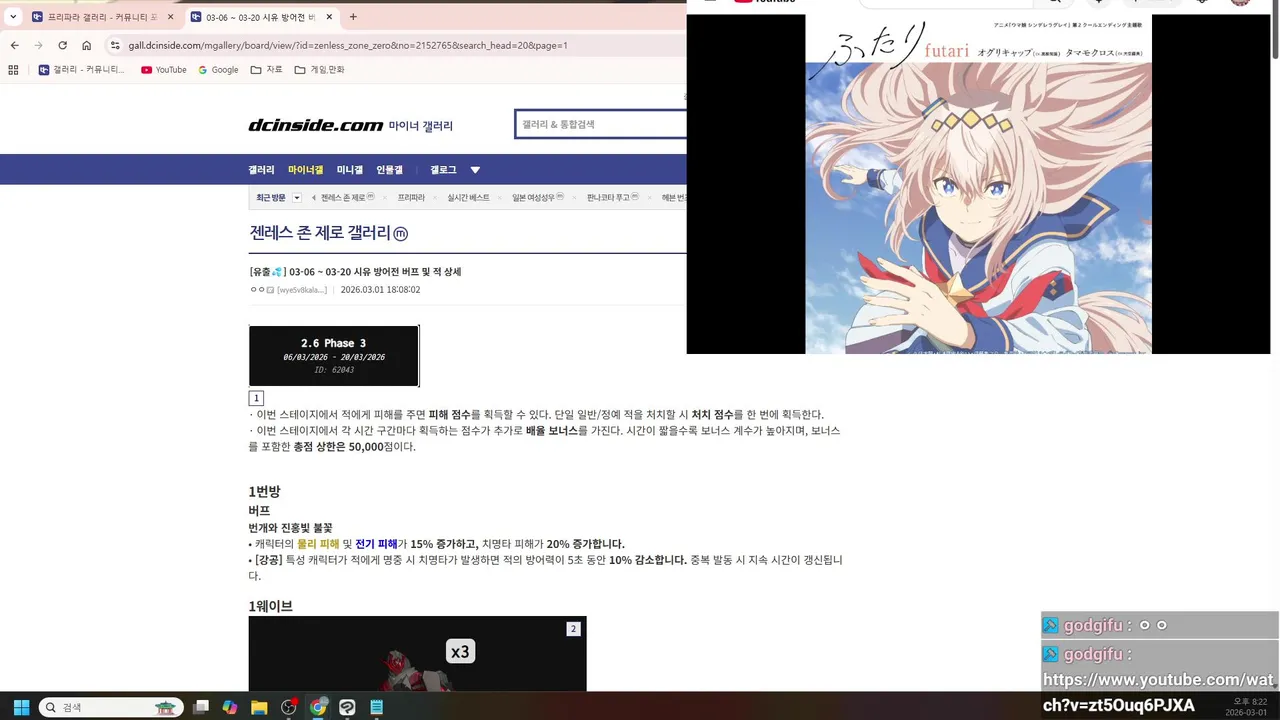Click the circled m icon next to gallery title
Screen dimensions: 1280x720
[x=401, y=234]
